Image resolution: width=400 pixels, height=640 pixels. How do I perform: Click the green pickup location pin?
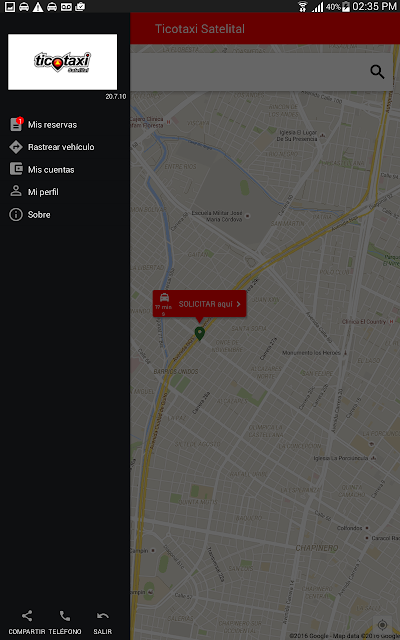[199, 333]
